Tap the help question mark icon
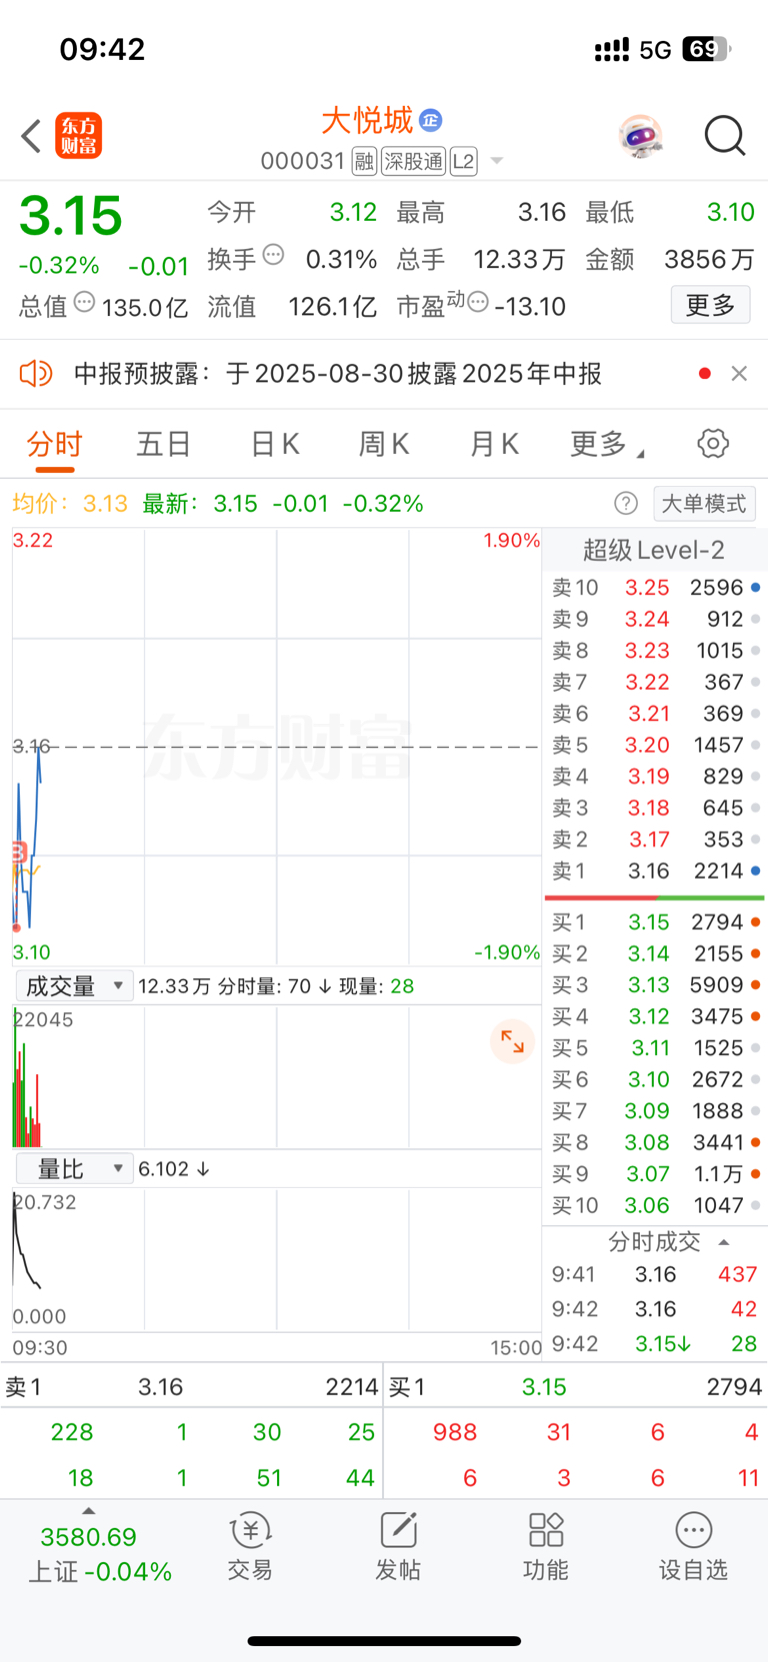This screenshot has height=1663, width=768. tap(626, 503)
